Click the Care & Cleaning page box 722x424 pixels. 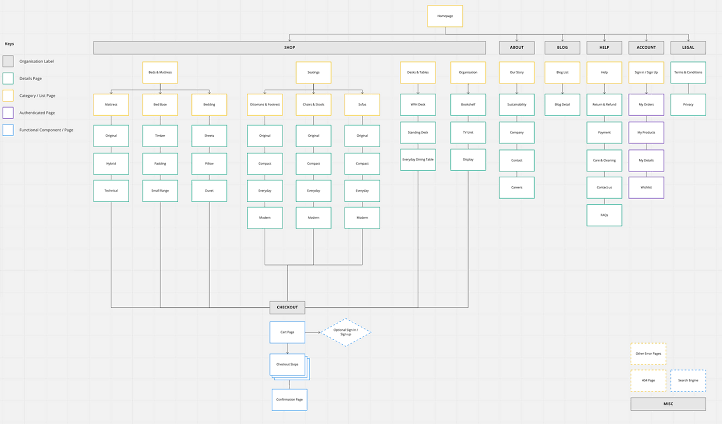tap(604, 161)
